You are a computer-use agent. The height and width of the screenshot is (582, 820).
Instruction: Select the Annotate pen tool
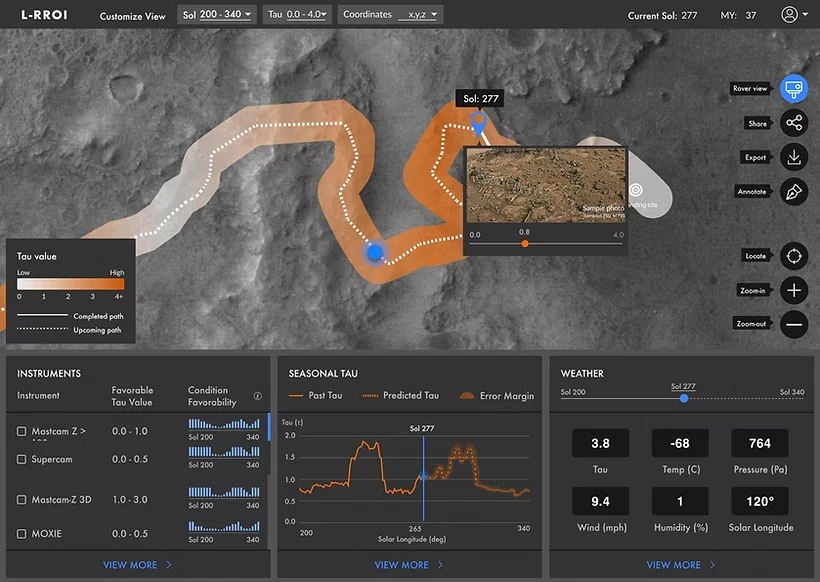794,192
